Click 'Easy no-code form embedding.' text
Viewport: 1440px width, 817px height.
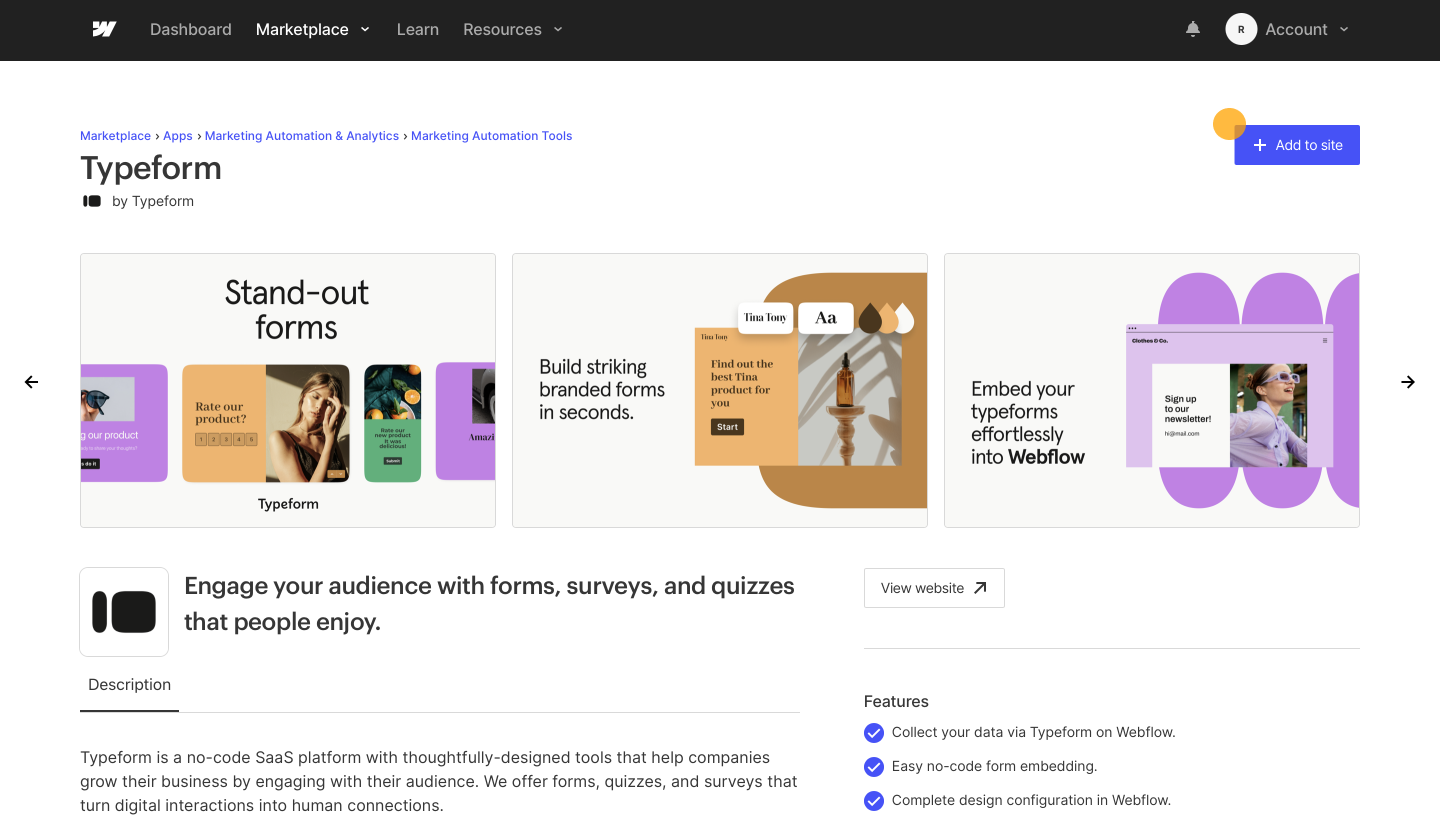coord(995,767)
